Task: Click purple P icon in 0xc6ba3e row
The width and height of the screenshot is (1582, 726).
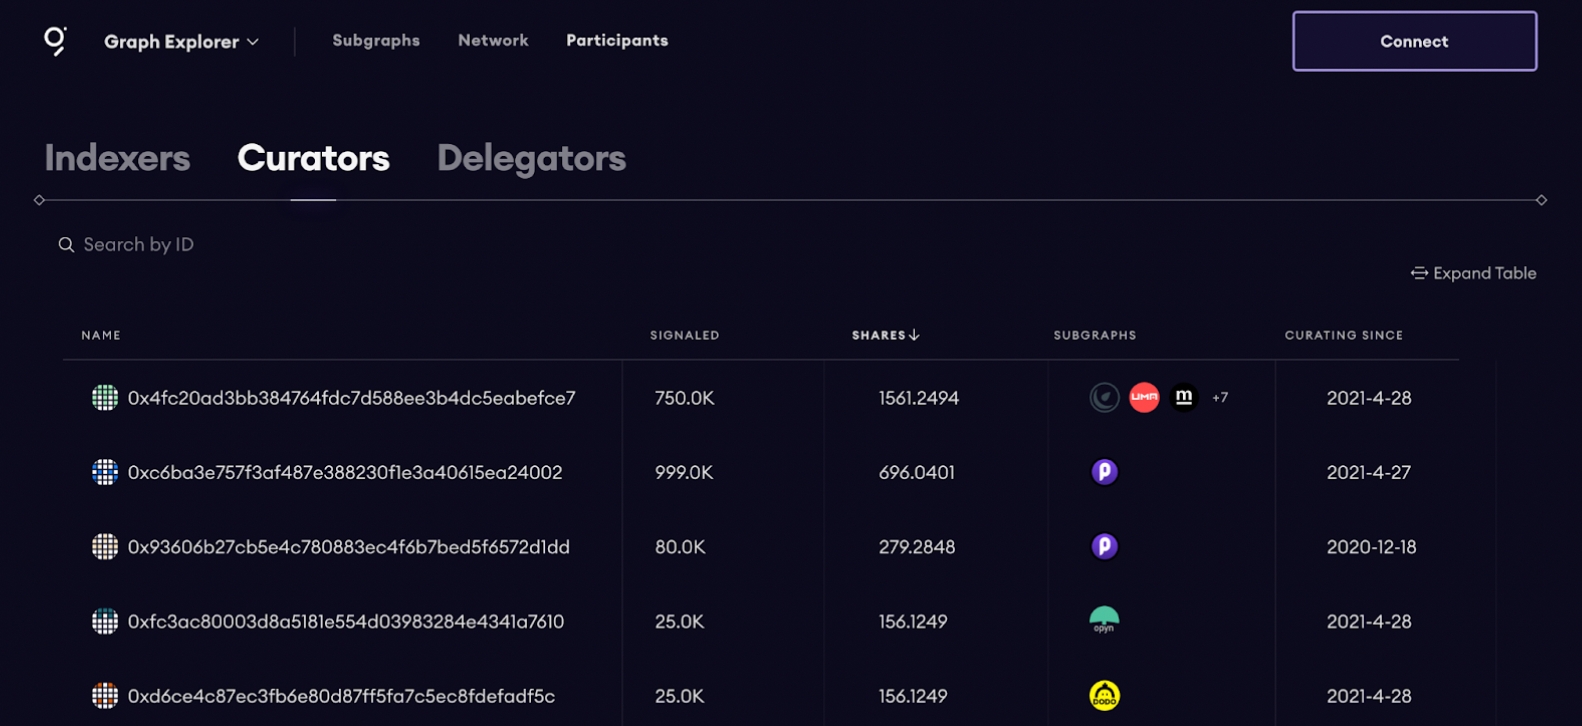Action: pyautogui.click(x=1104, y=472)
